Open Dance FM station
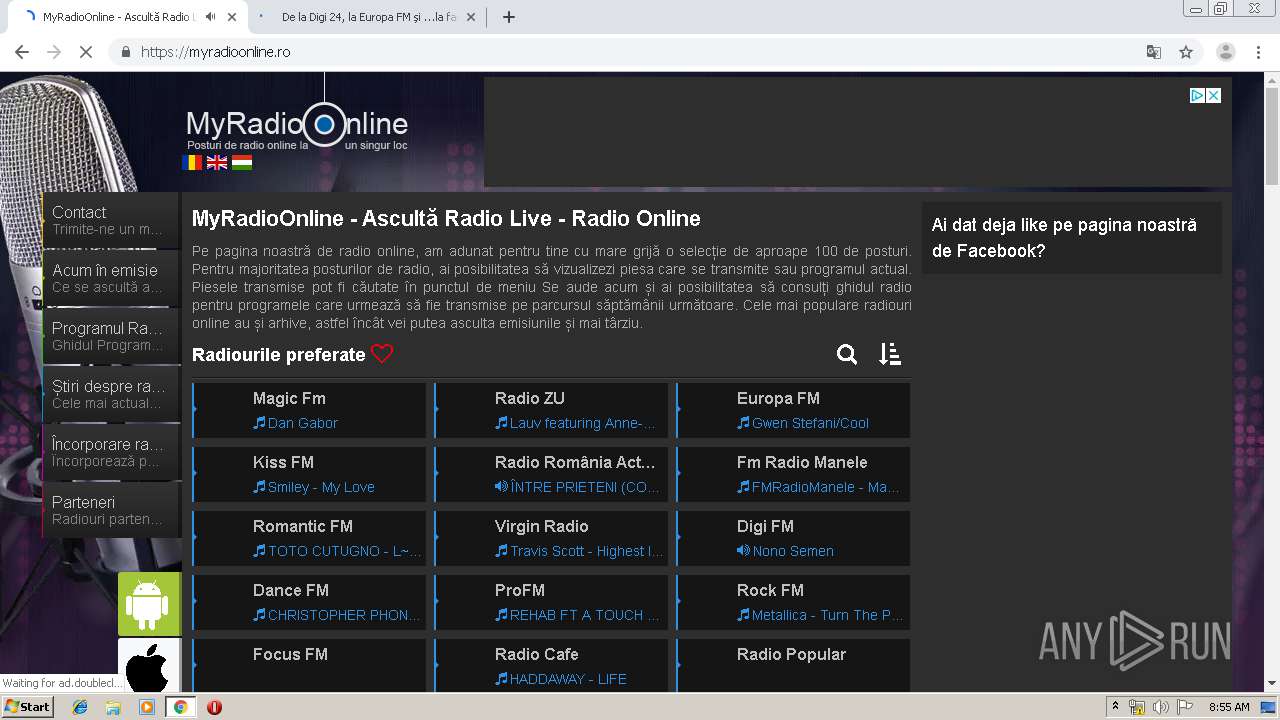 309,602
